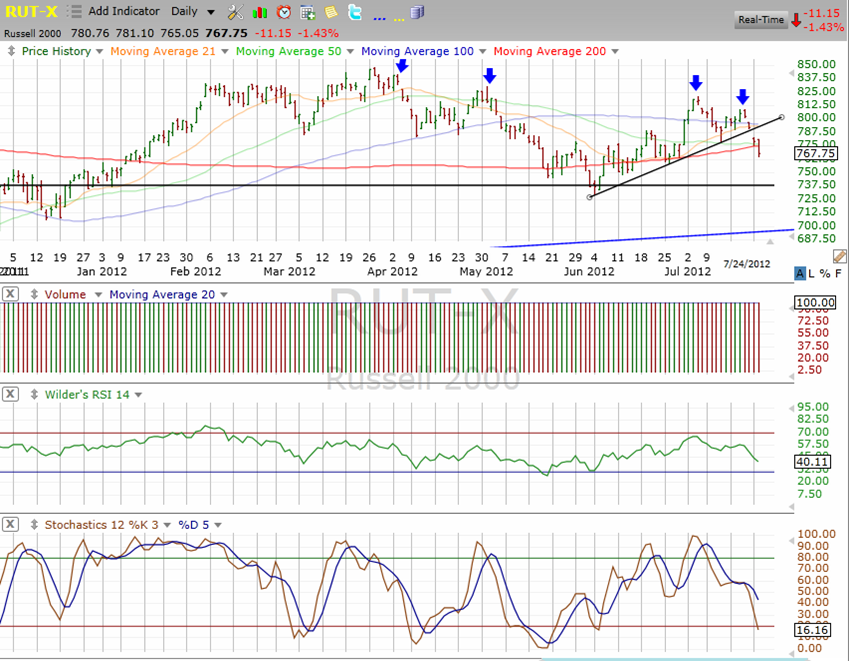
Task: Click the RUT-X ticker symbol
Action: coord(31,11)
